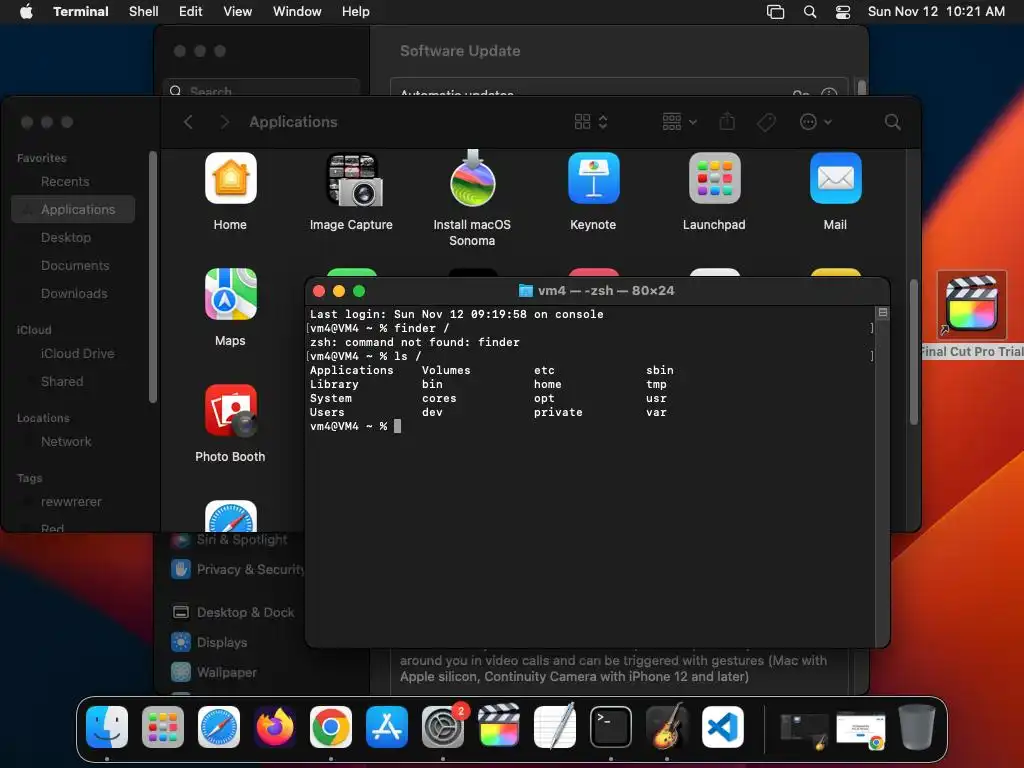Click the date and time in menu bar

pyautogui.click(x=936, y=12)
